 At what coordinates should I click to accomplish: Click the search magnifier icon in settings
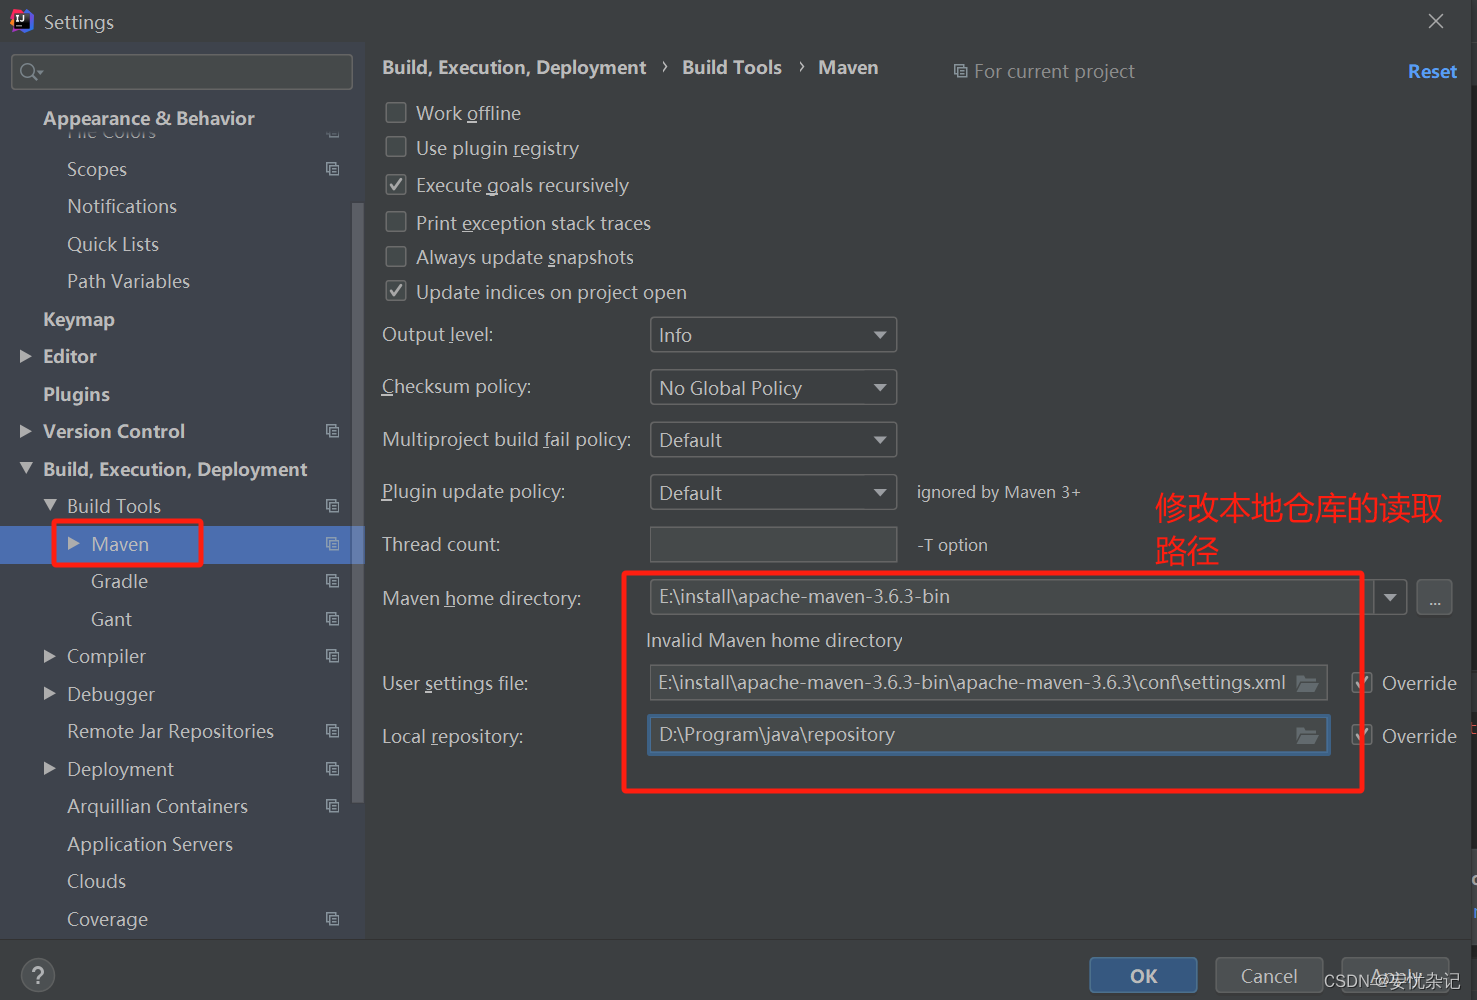click(x=31, y=72)
